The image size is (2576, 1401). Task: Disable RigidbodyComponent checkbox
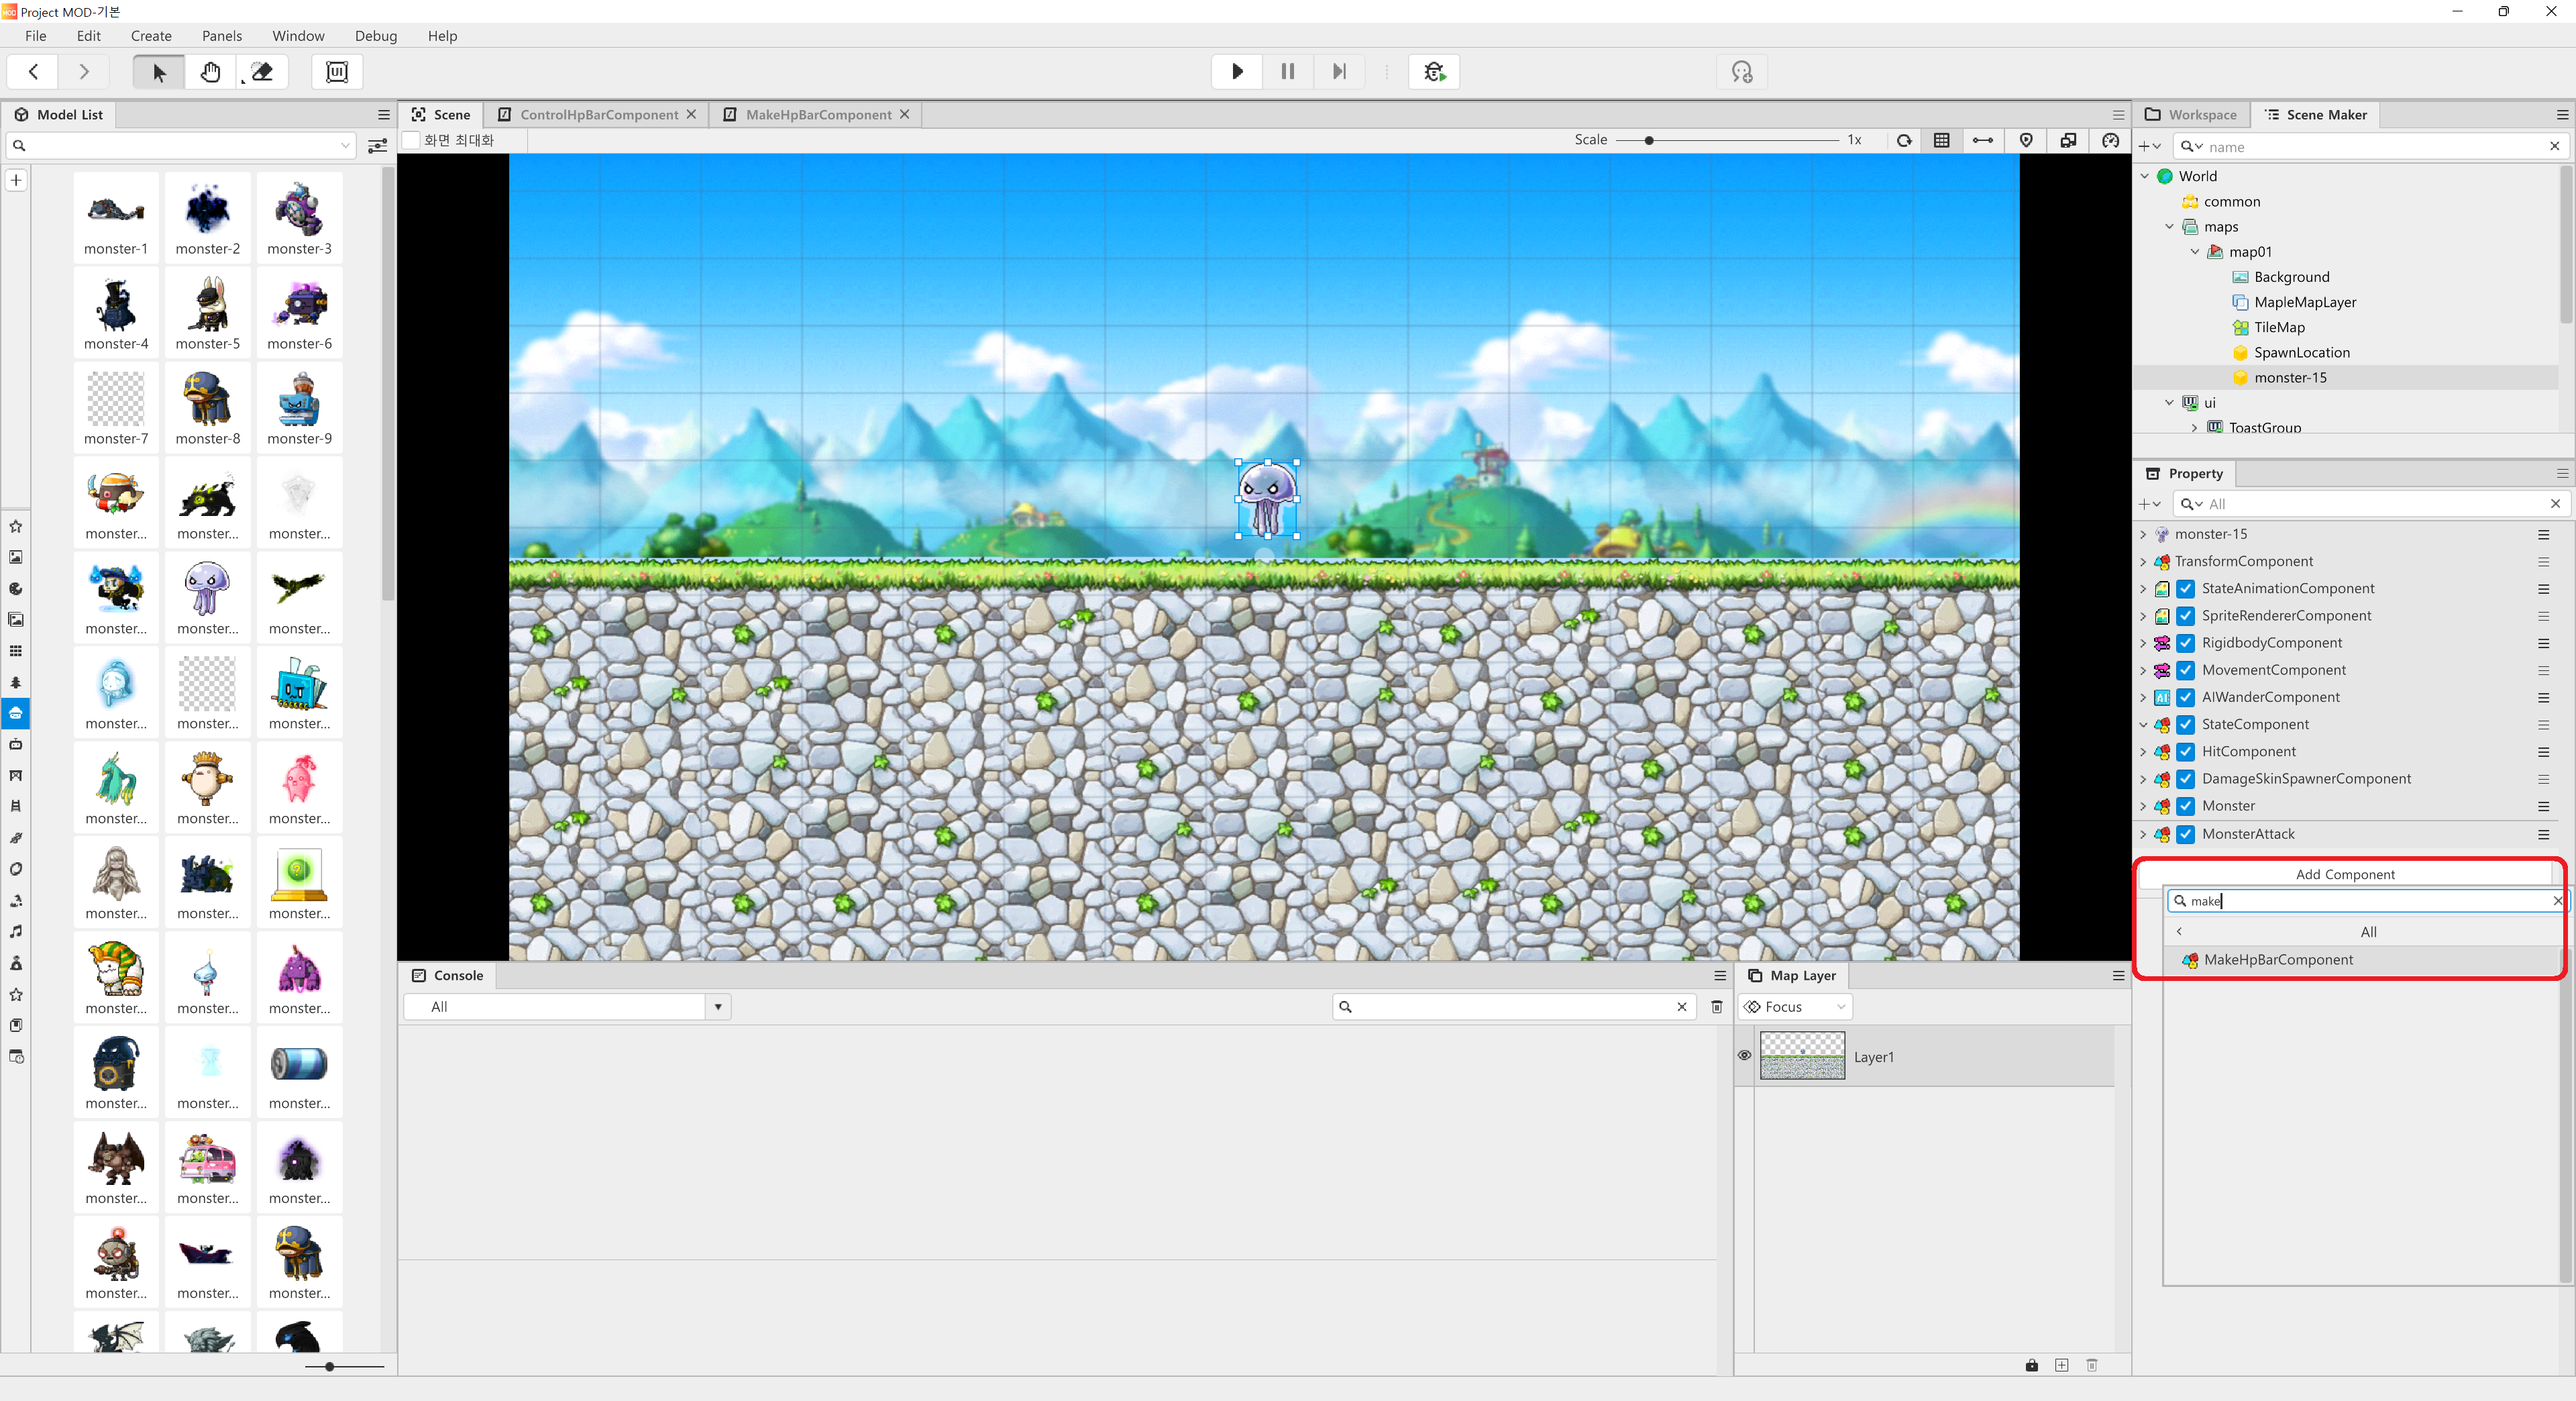coord(2187,643)
